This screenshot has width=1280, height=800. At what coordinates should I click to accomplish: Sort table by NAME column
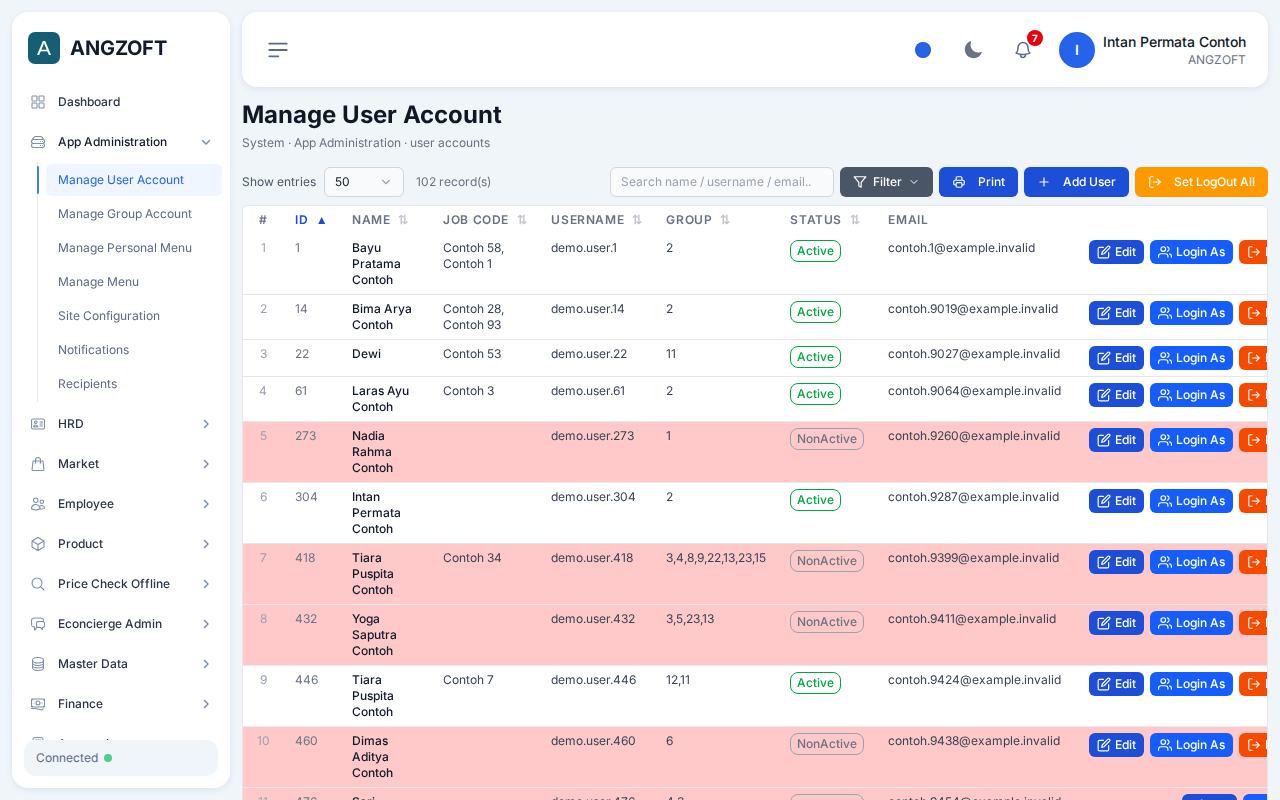[x=380, y=220]
